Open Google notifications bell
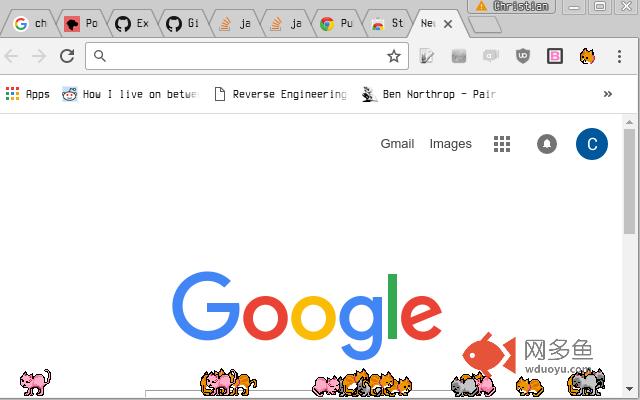The image size is (640, 400). (547, 144)
